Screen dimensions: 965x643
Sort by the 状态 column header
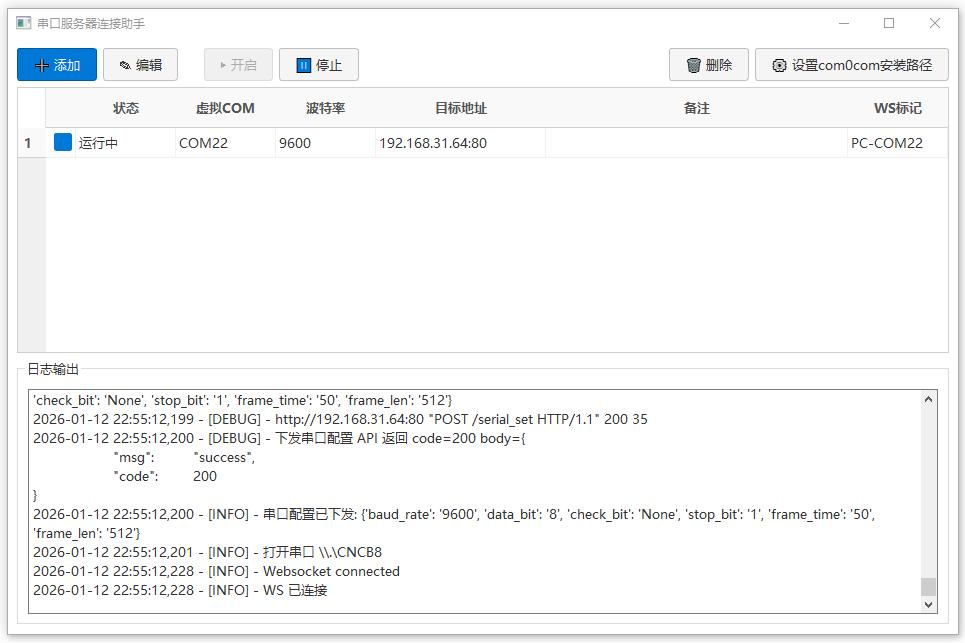[x=126, y=108]
